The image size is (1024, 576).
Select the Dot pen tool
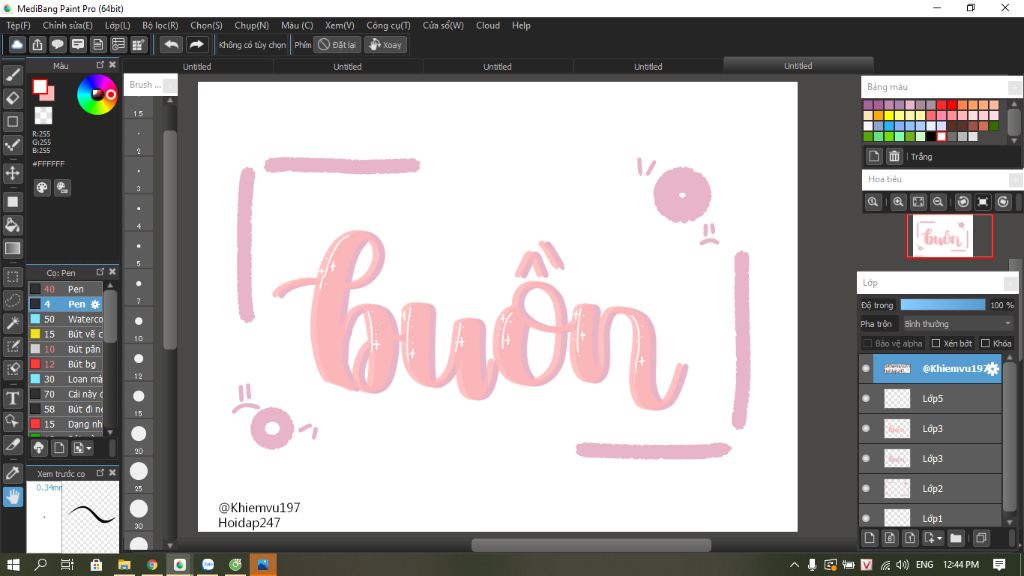coord(12,145)
